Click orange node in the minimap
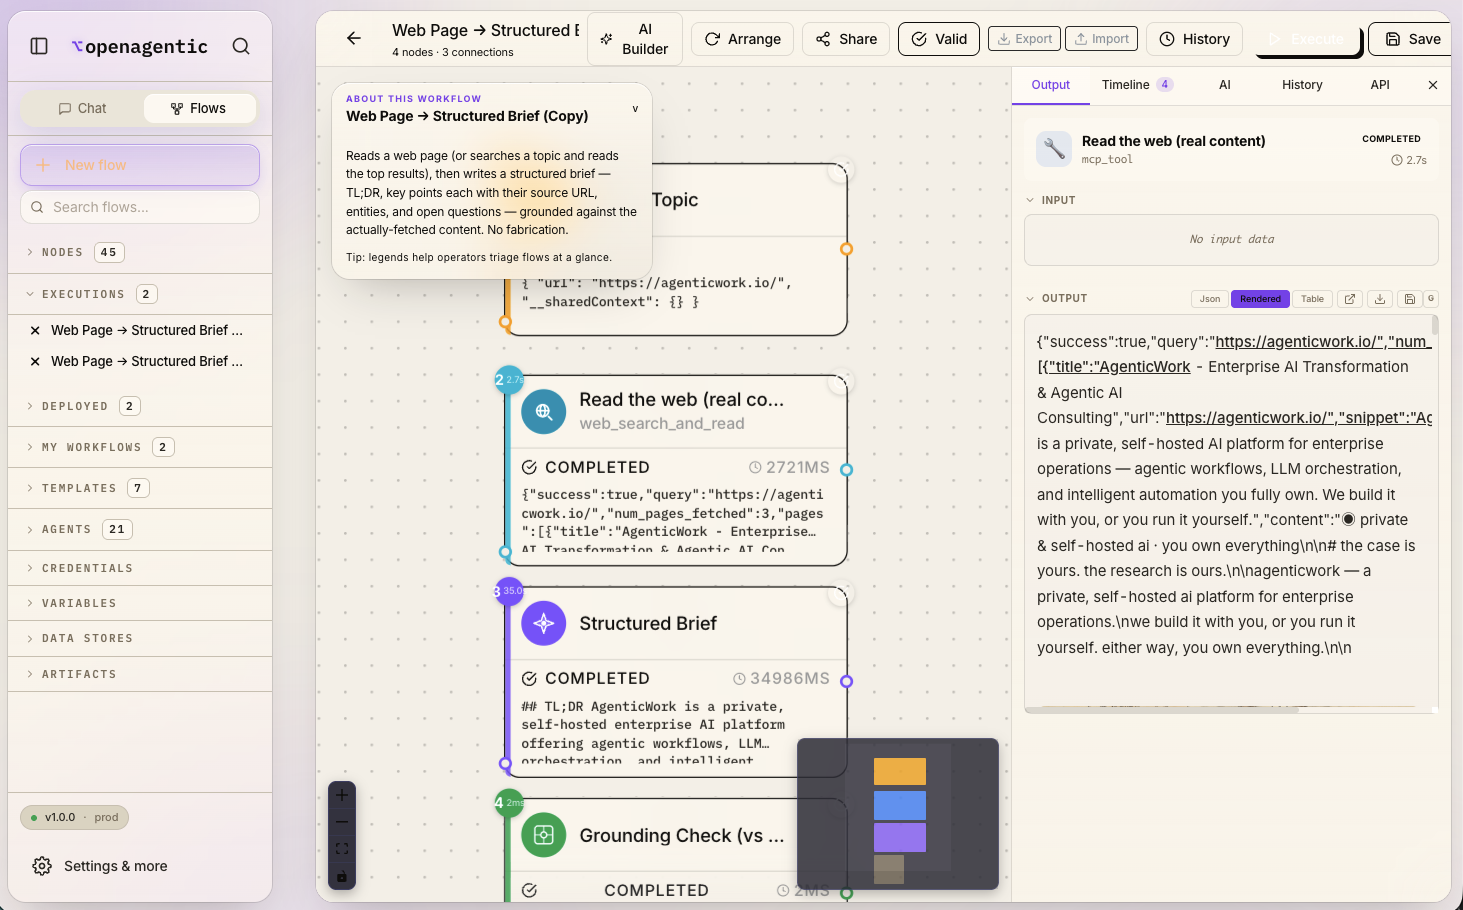1463x910 pixels. click(900, 771)
